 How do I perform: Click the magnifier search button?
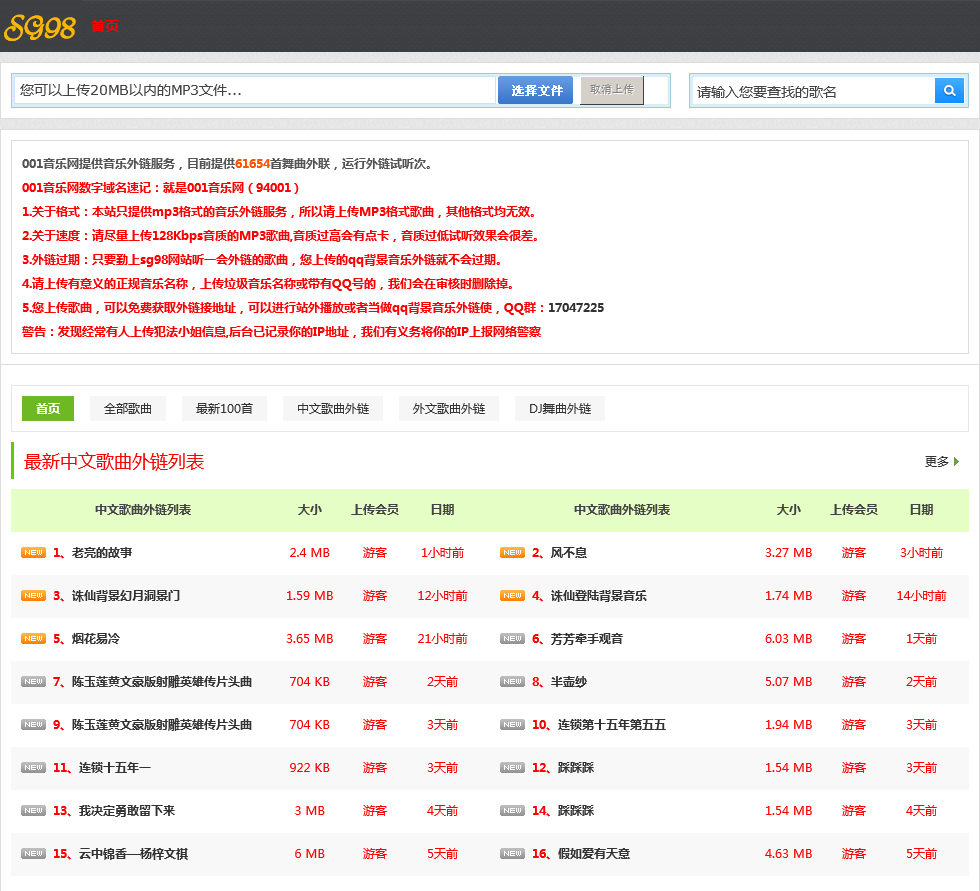coord(949,91)
